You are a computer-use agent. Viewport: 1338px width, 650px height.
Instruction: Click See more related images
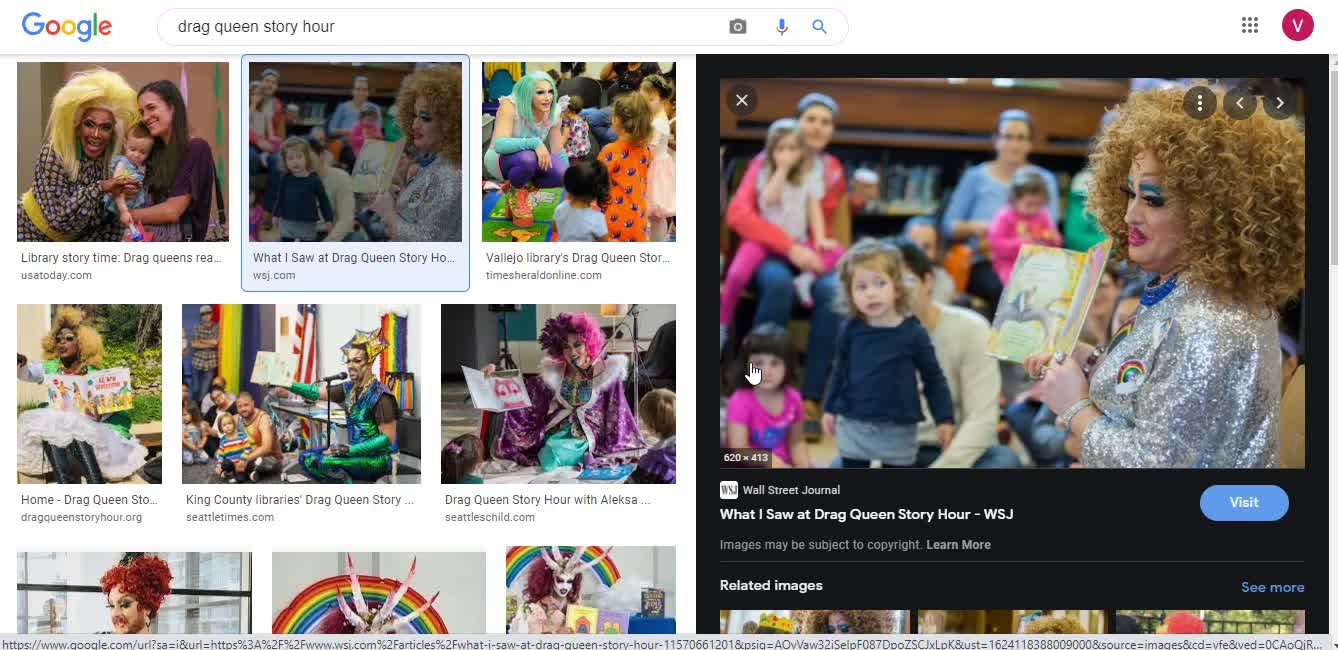(x=1272, y=587)
